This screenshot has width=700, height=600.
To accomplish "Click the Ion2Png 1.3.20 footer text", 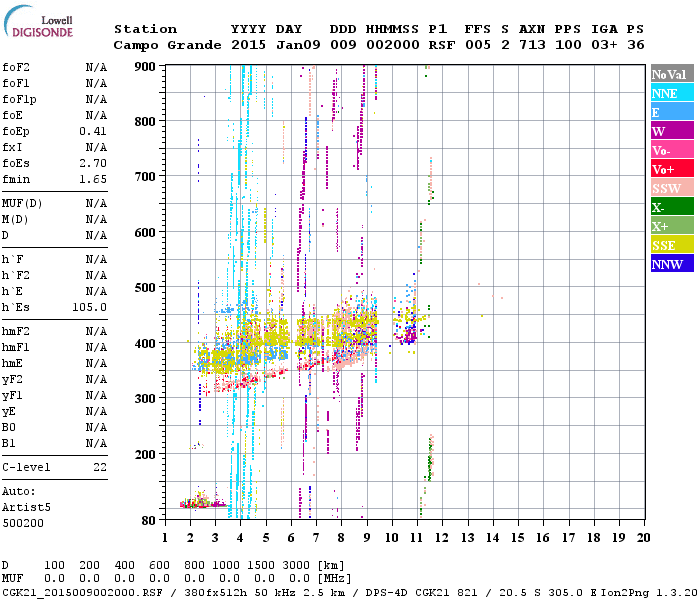I will [x=649, y=592].
